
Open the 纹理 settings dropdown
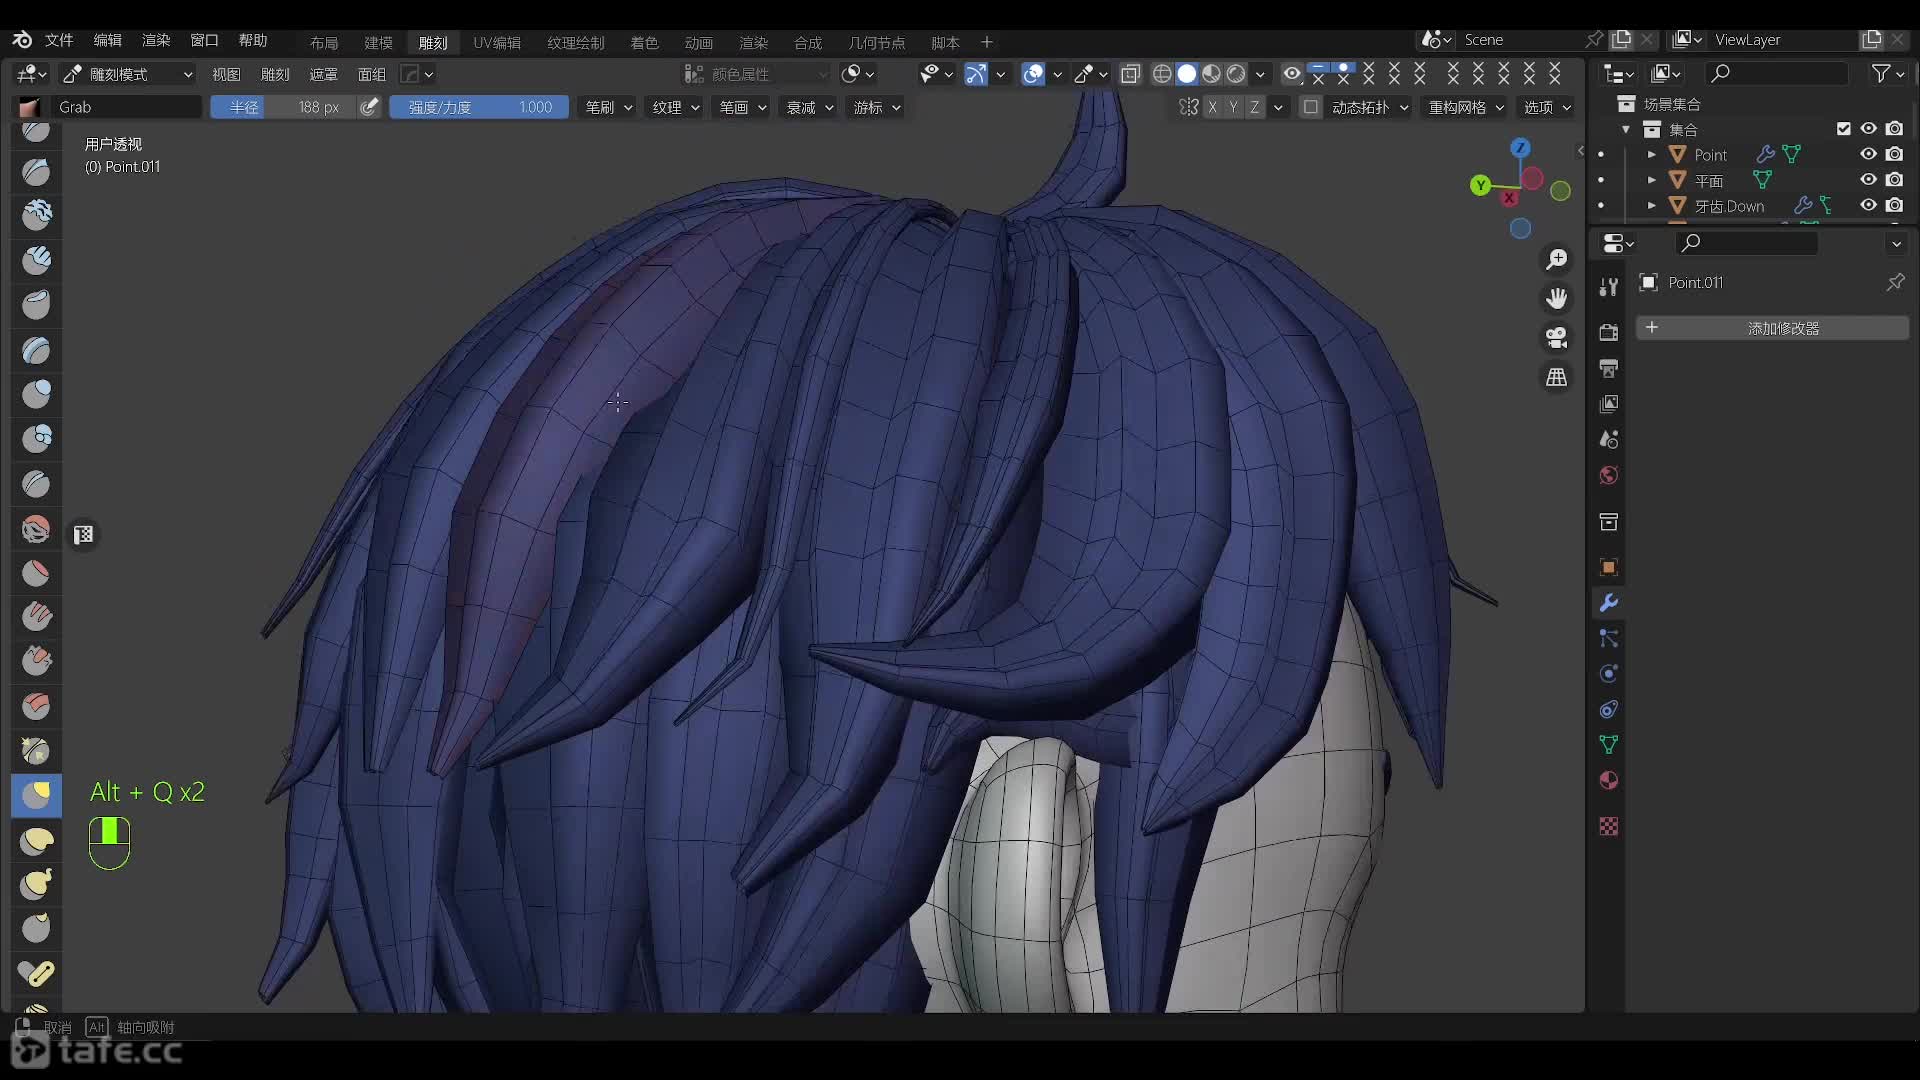point(676,107)
